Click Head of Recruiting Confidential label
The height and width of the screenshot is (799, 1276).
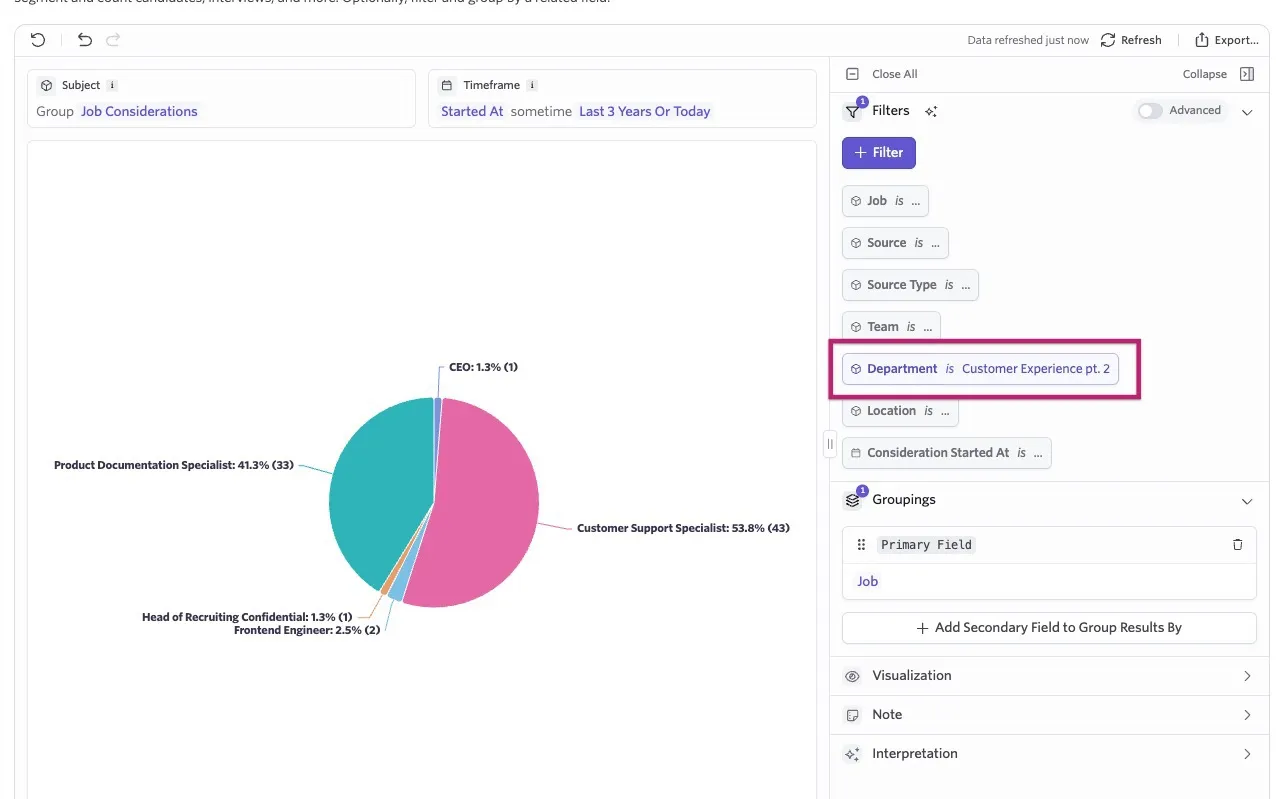coord(247,617)
